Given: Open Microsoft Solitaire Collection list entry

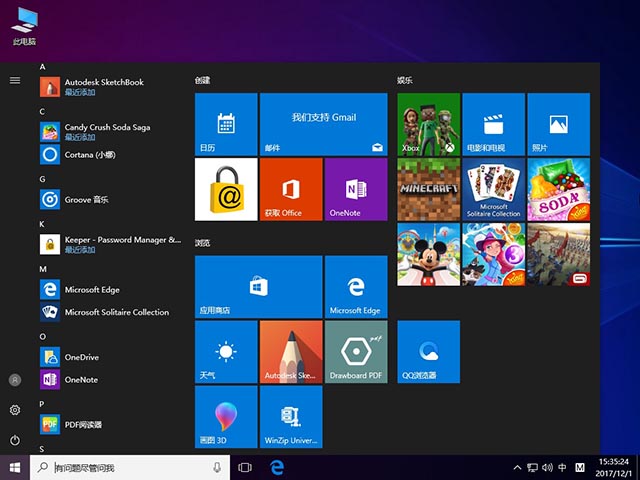Looking at the screenshot, I should [110, 312].
